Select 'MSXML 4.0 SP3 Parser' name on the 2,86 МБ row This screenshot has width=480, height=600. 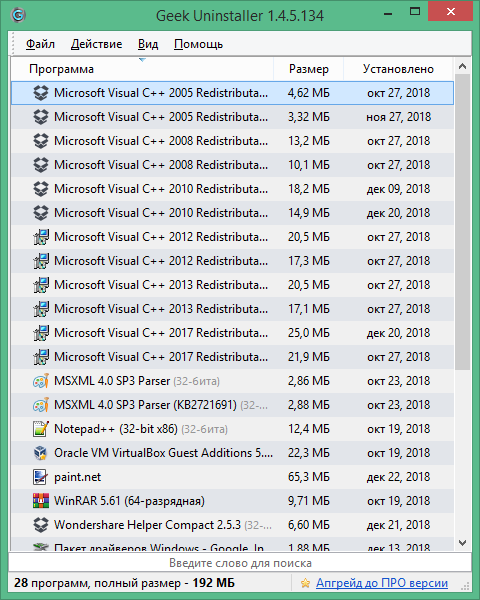pos(112,381)
